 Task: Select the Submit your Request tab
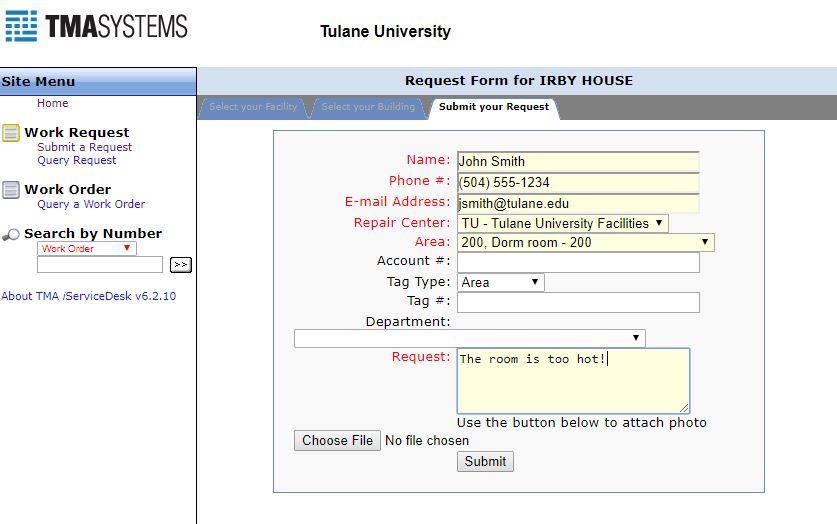[x=494, y=107]
